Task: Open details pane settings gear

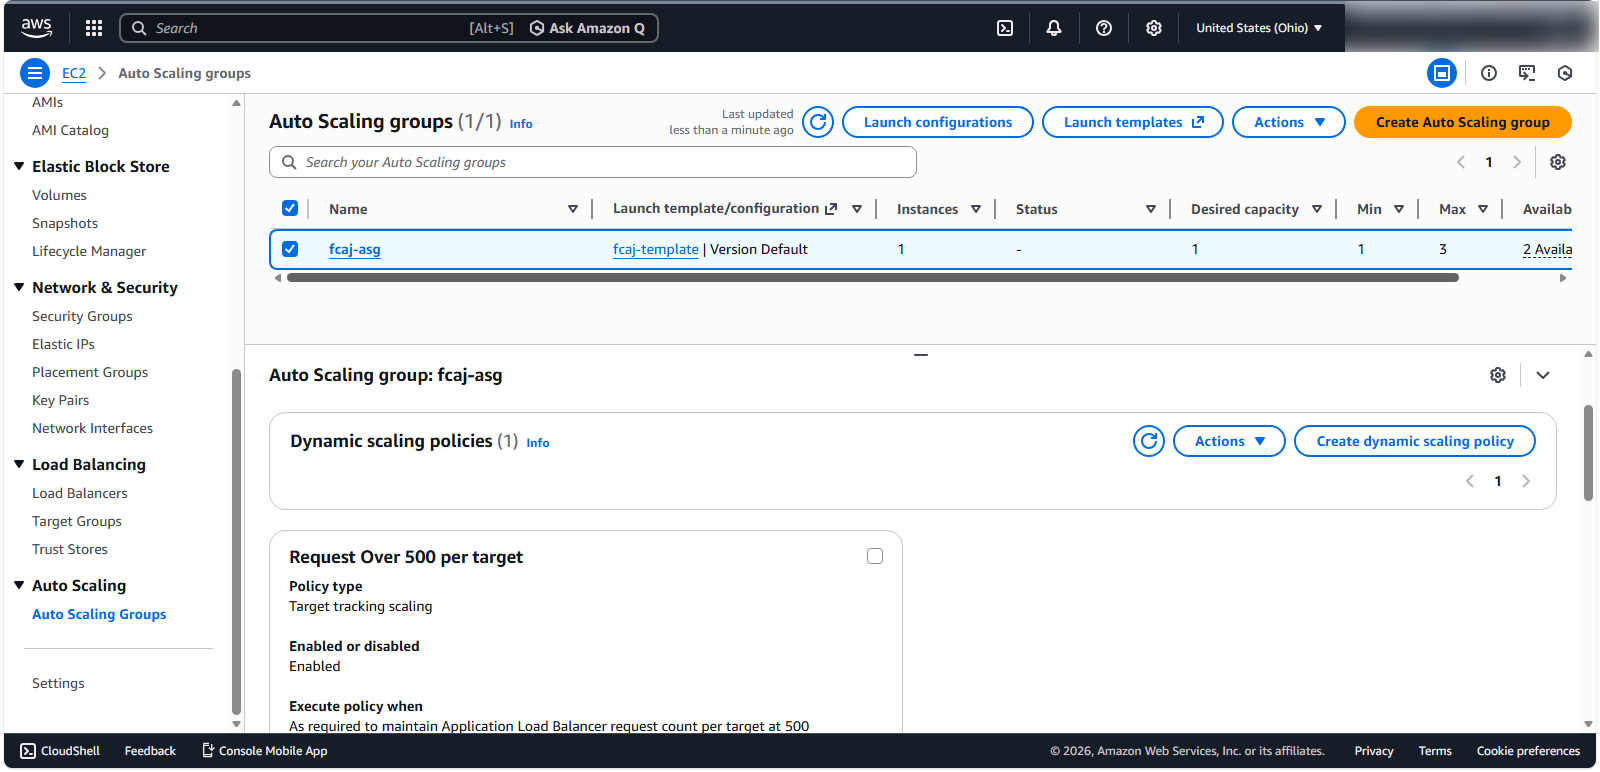Action: 1498,375
